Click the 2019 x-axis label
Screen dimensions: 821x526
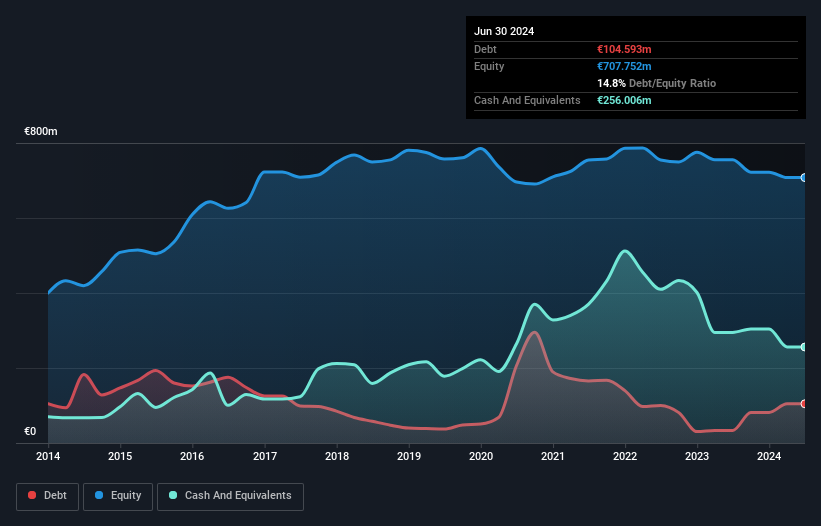pos(409,456)
